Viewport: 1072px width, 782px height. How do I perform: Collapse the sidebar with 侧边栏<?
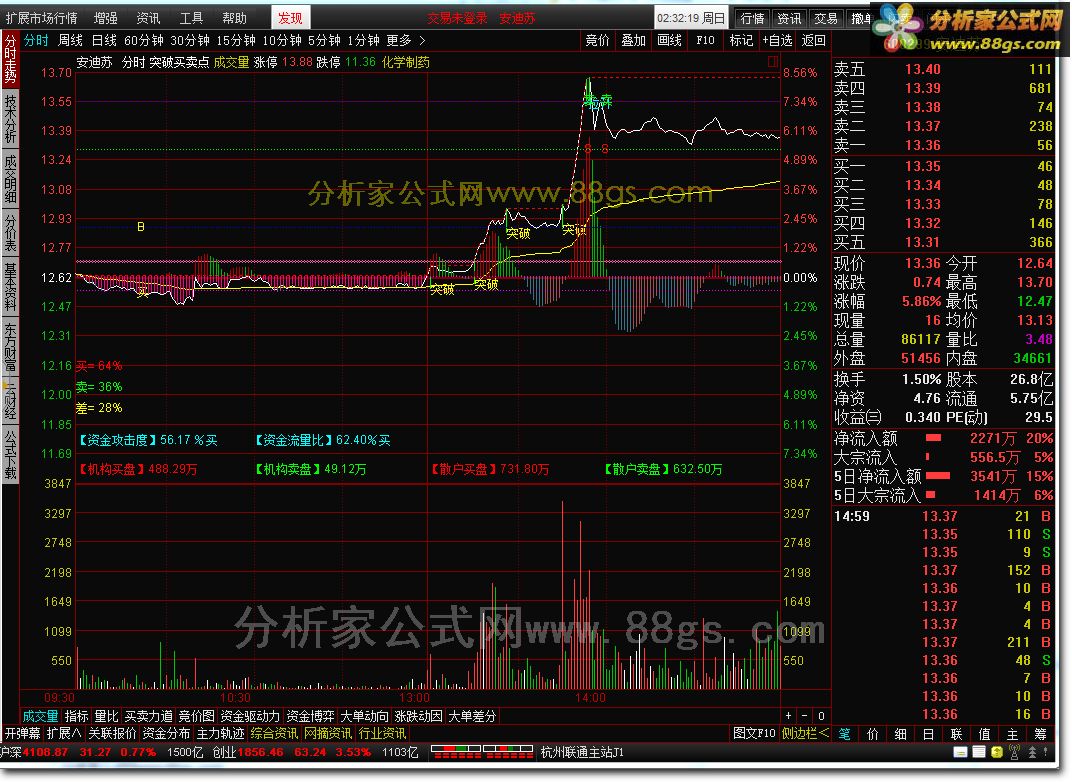pos(805,733)
